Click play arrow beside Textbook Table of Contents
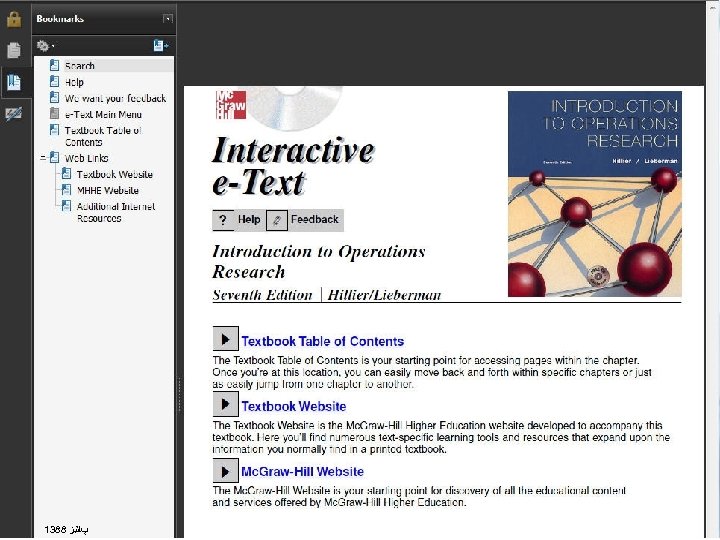 (x=225, y=339)
